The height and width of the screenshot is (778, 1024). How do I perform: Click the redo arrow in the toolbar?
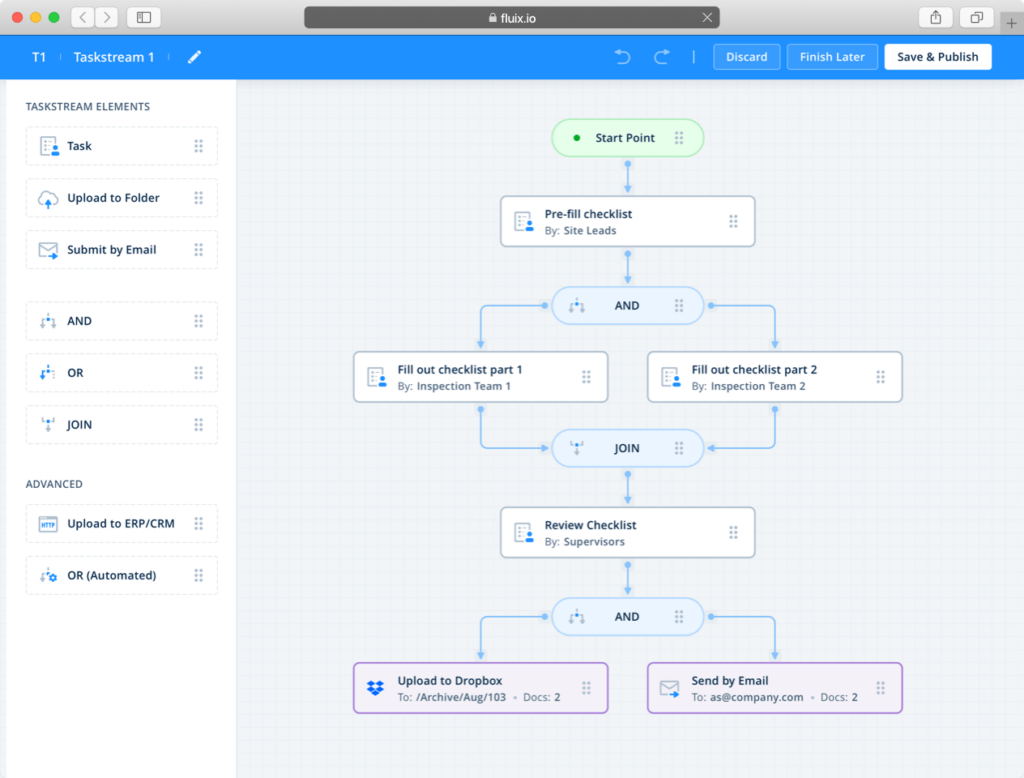661,56
